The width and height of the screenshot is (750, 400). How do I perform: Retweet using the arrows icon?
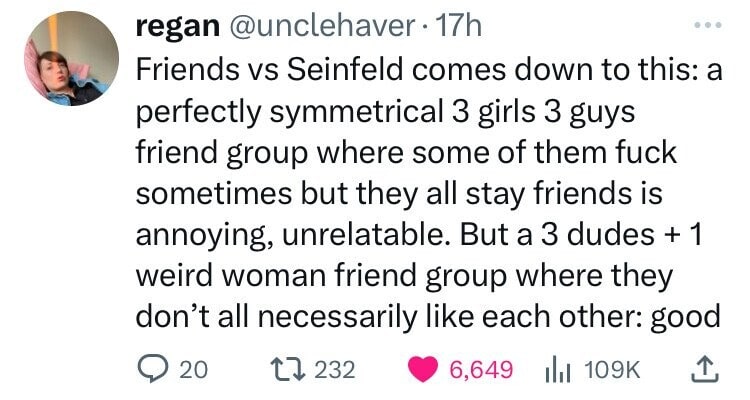[287, 370]
